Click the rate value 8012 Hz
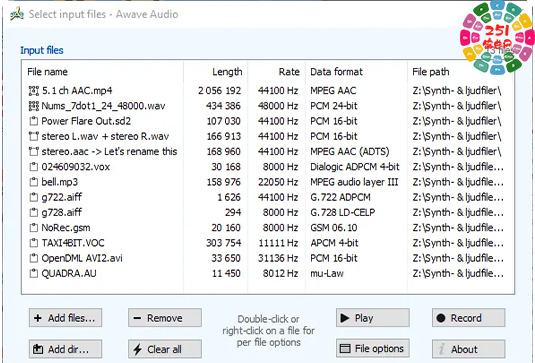The height and width of the screenshot is (363, 535). pos(280,273)
